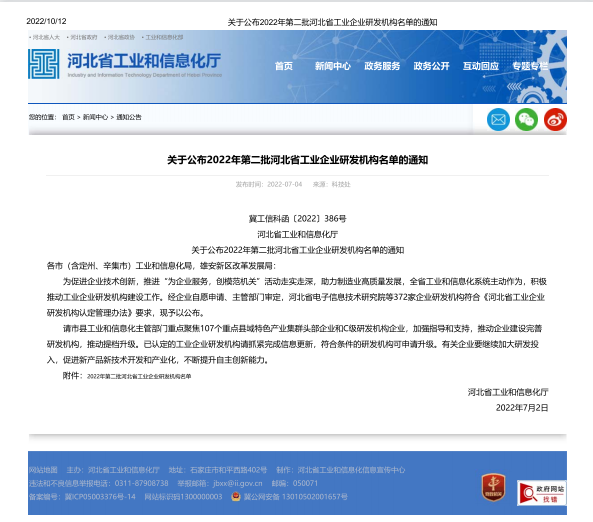This screenshot has width=593, height=522.
Task: Click the department logo emblem
Action: point(43,64)
